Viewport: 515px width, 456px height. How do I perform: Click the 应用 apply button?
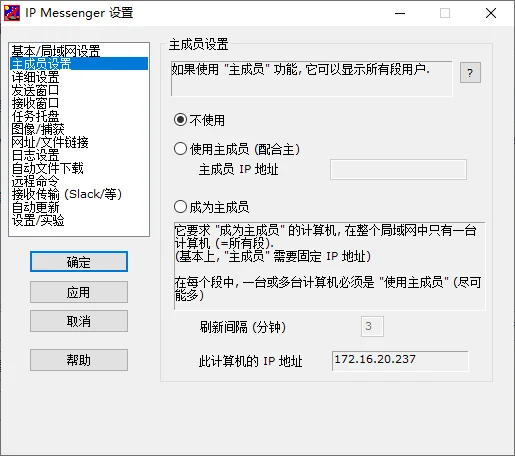[79, 292]
